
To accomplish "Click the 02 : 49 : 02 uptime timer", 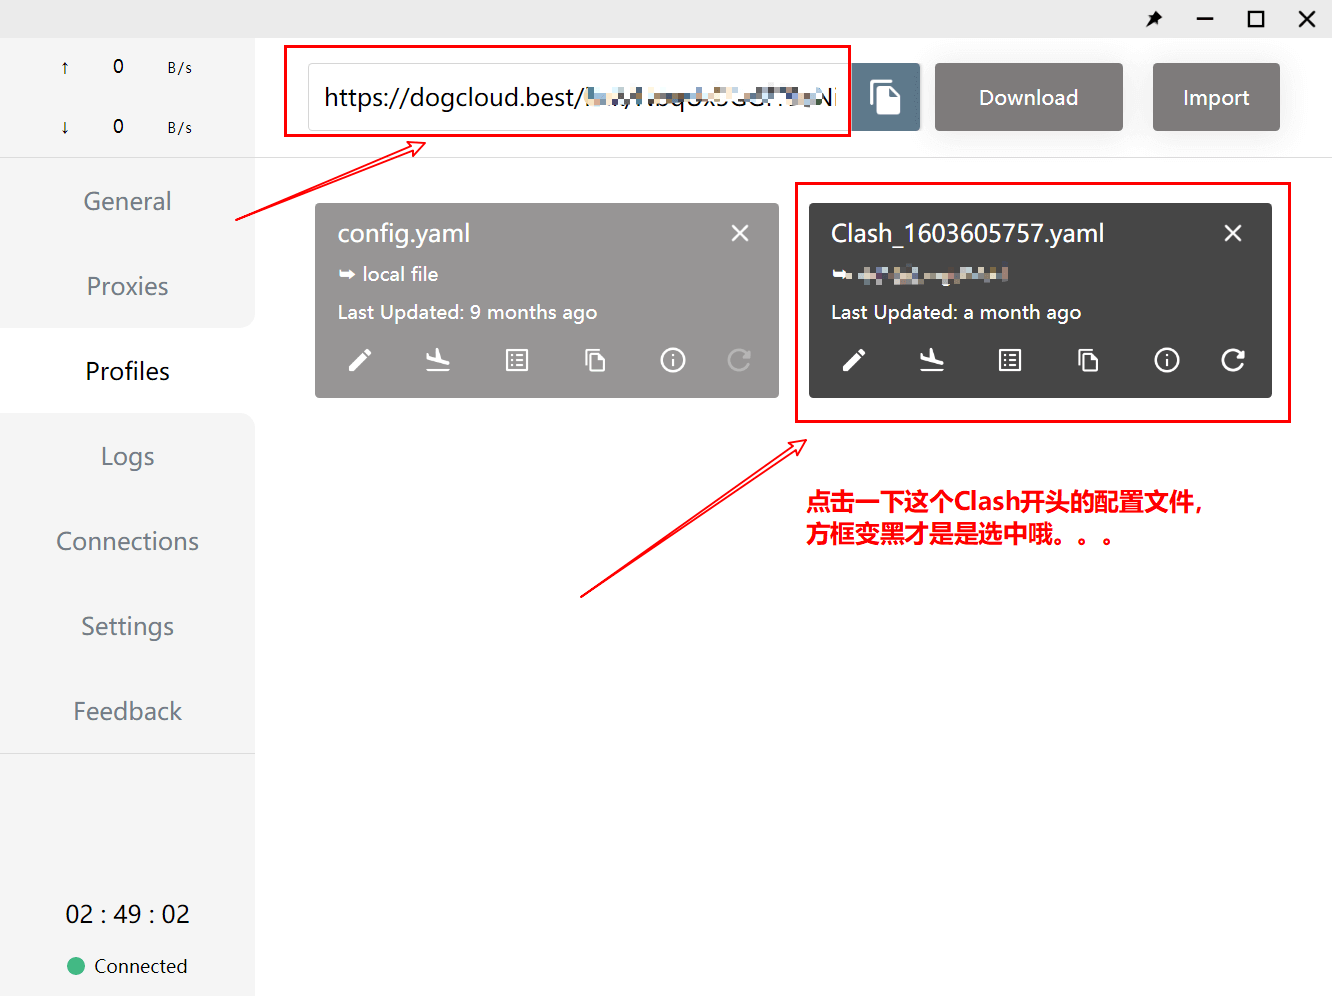I will [127, 914].
